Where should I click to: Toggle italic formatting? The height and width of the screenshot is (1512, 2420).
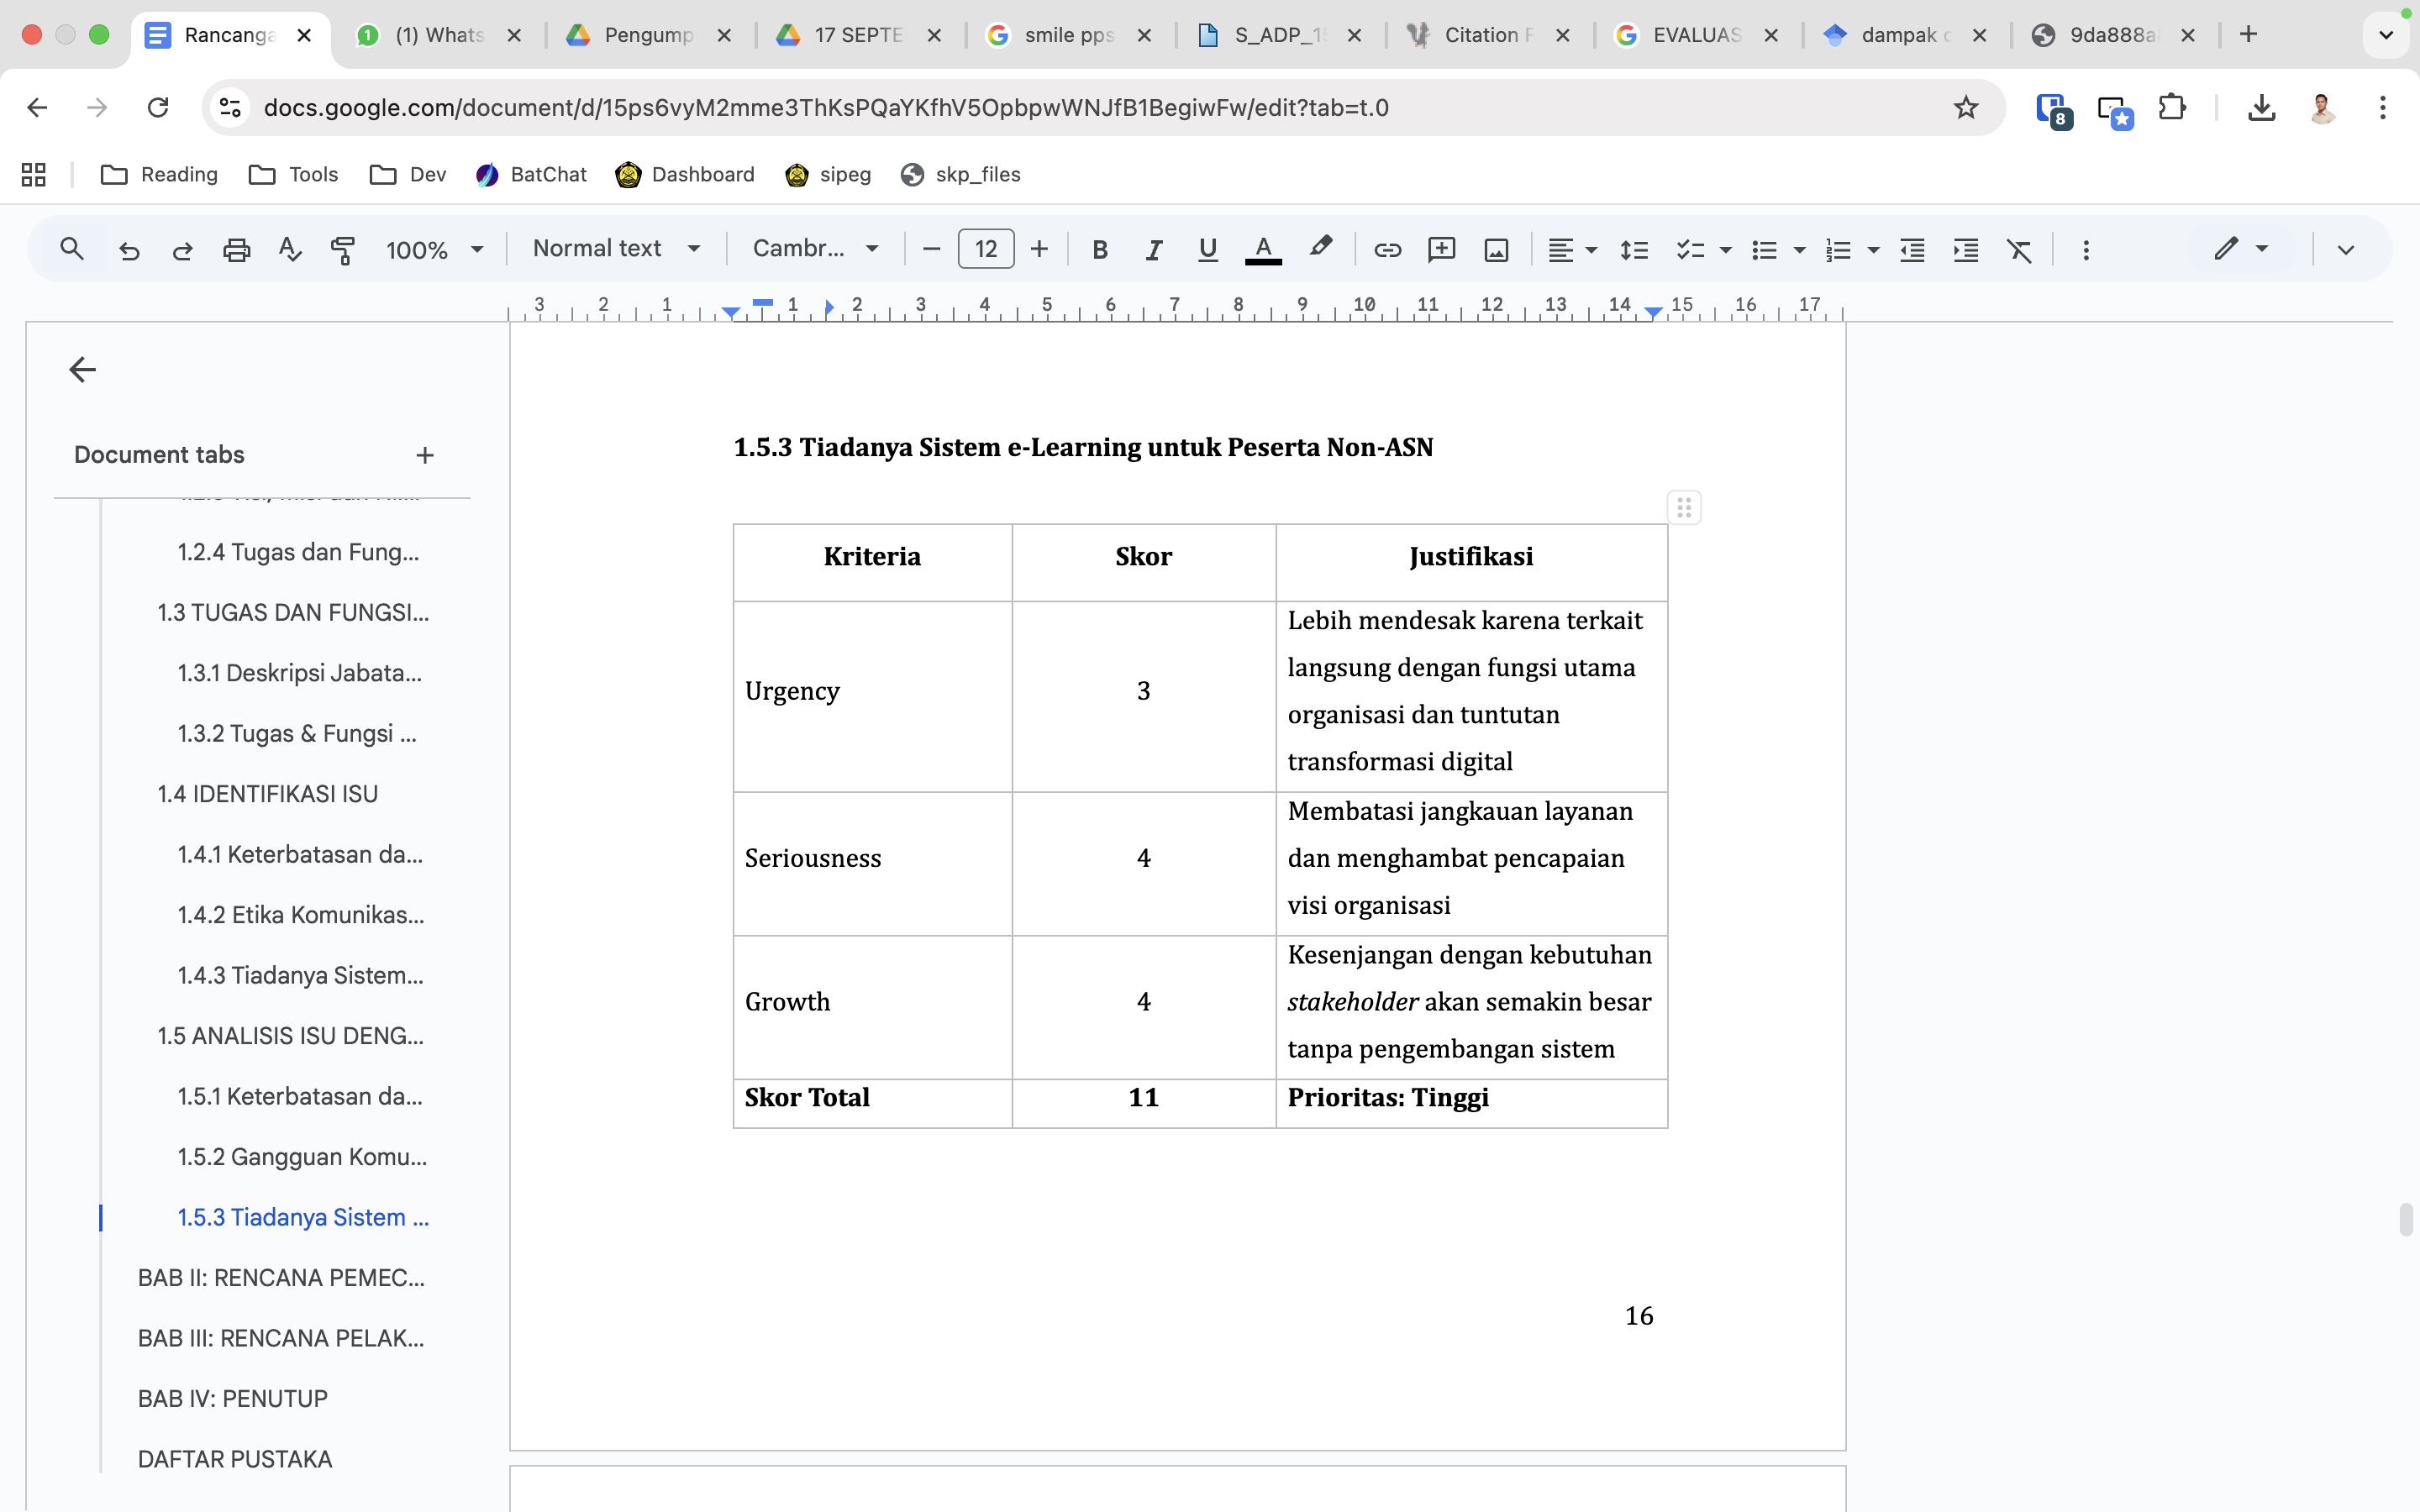pyautogui.click(x=1153, y=249)
